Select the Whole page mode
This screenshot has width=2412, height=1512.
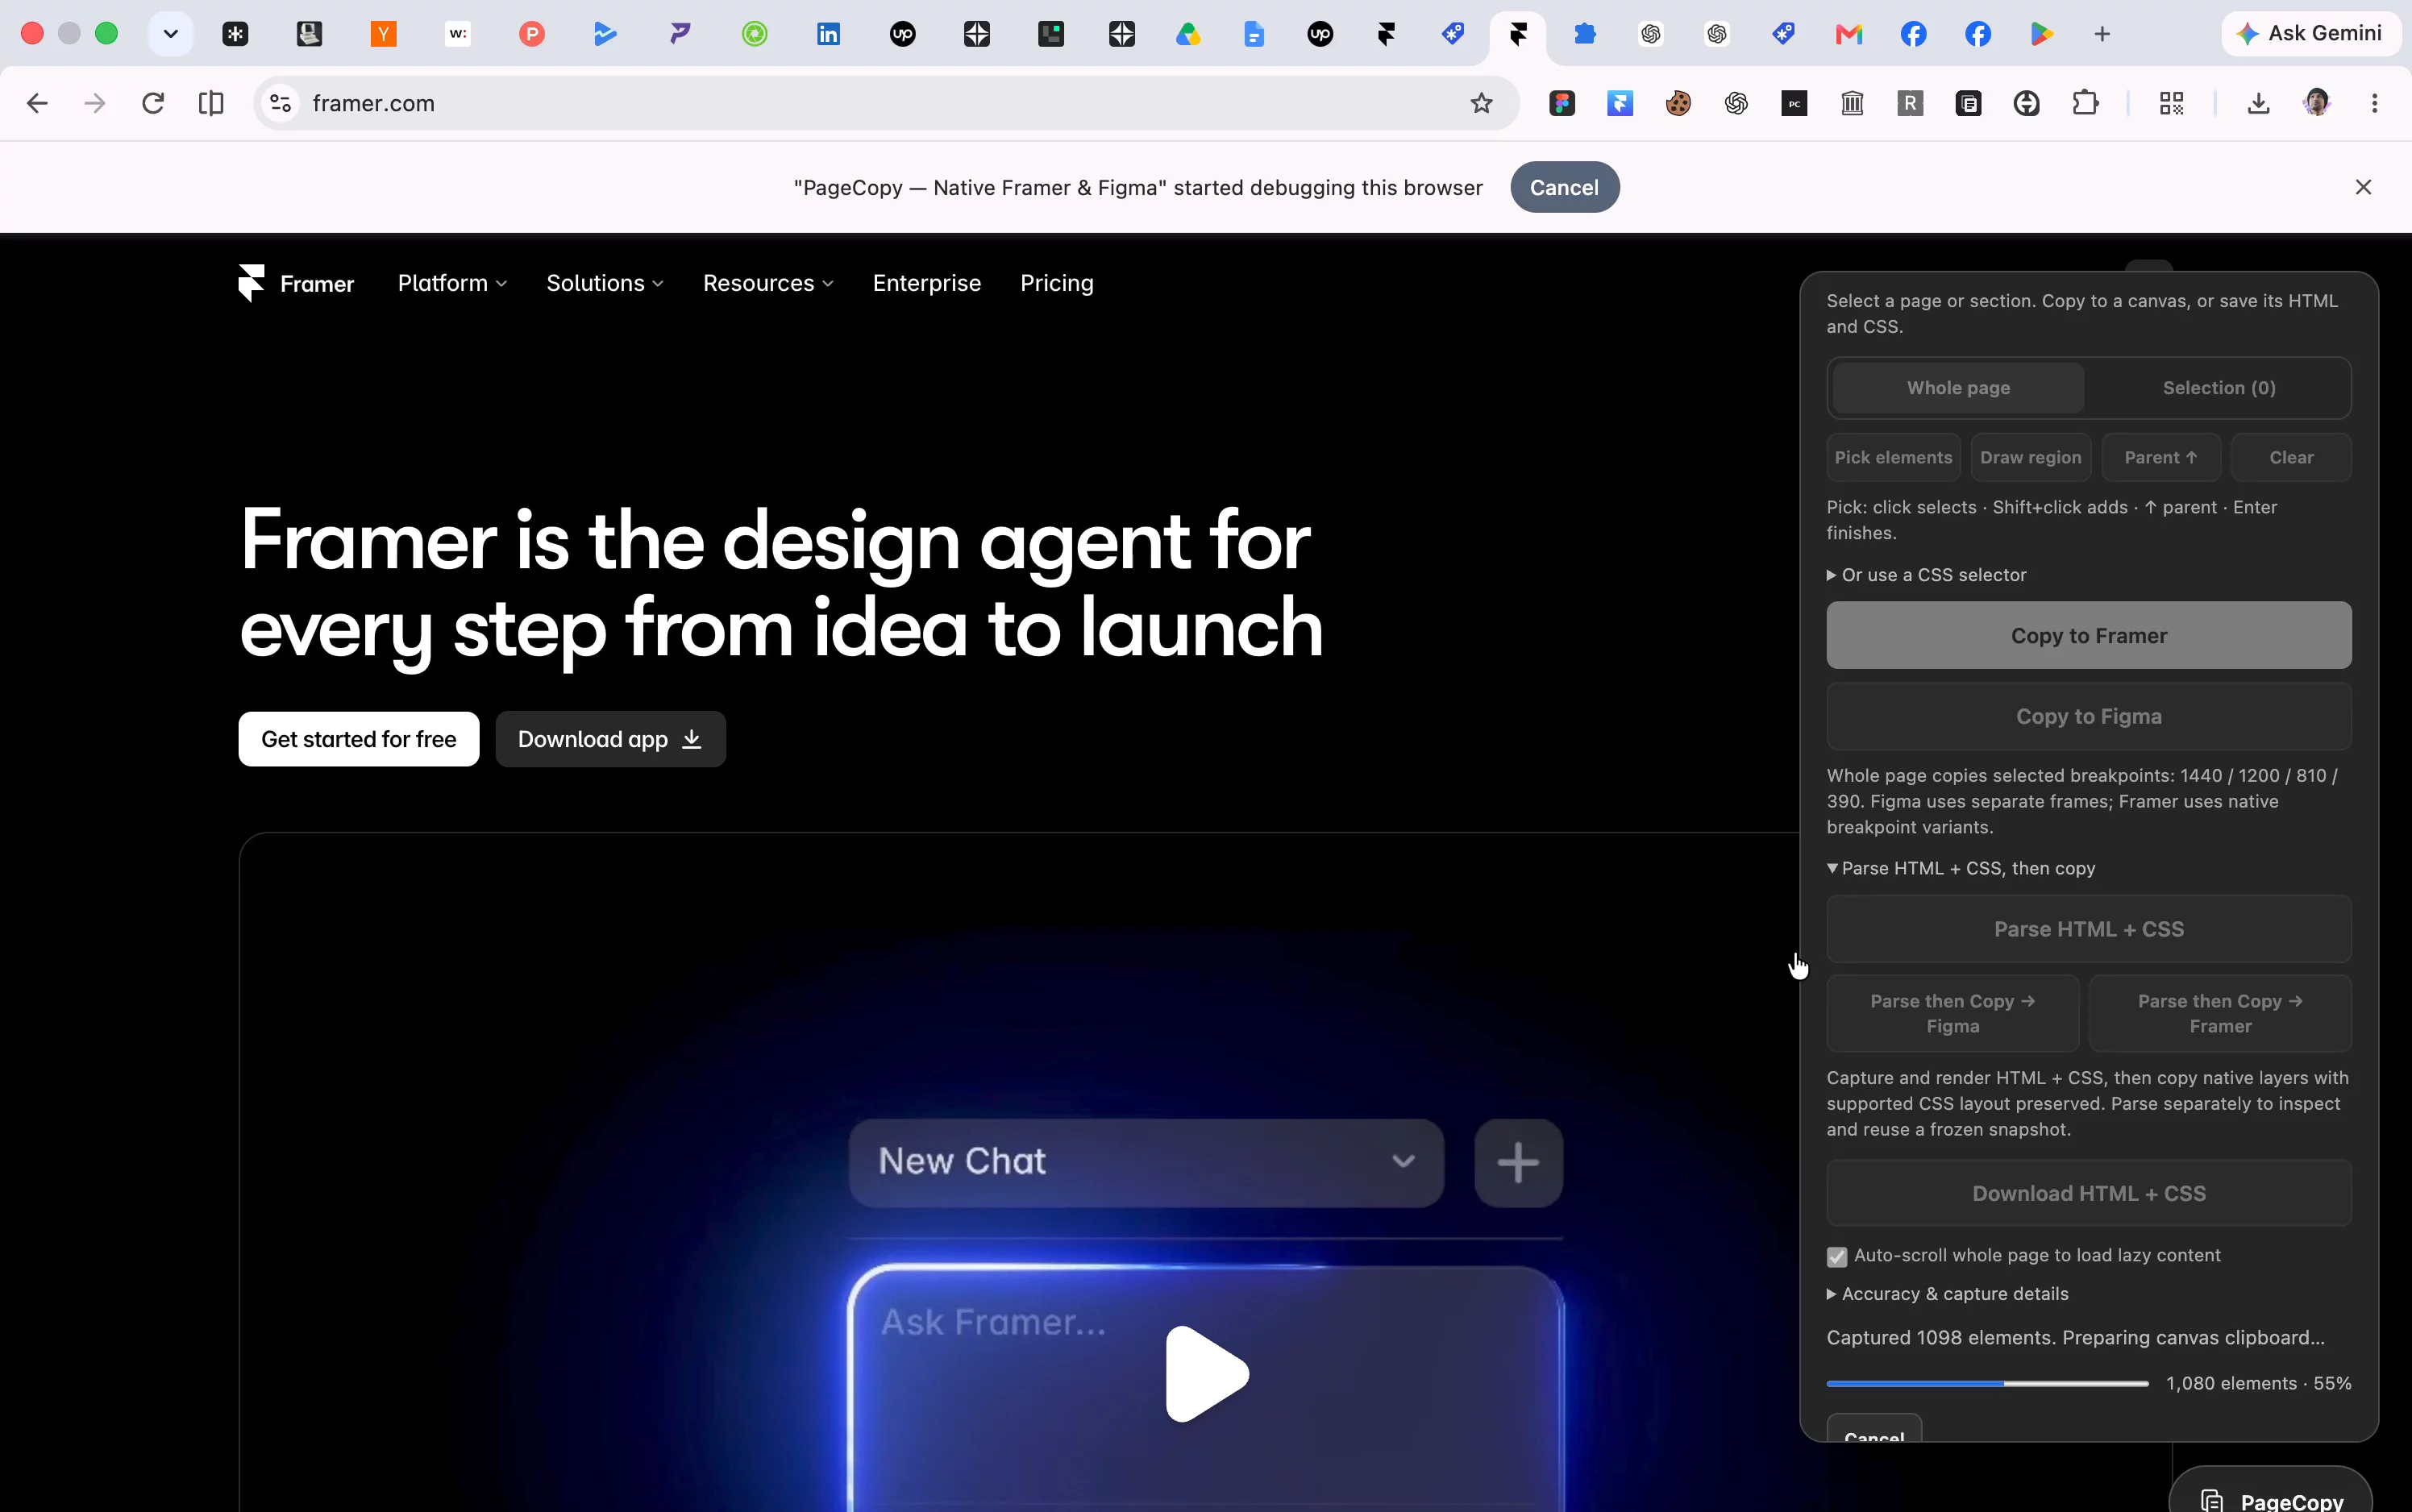coord(1958,388)
